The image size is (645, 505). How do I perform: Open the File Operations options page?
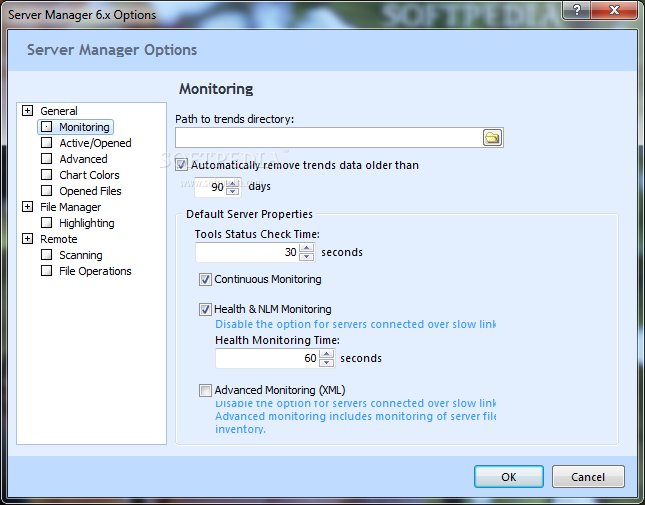click(x=95, y=271)
